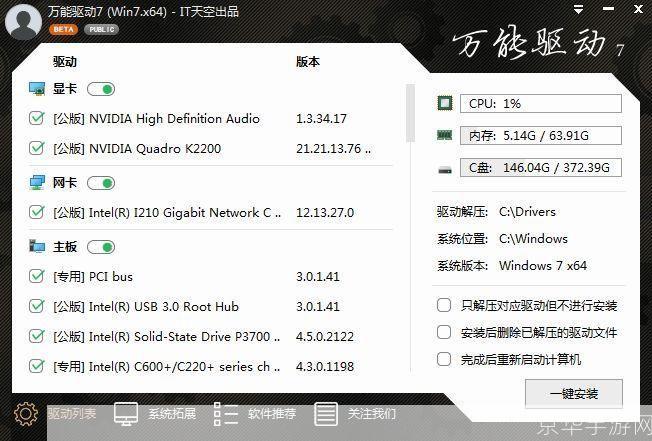Click the 主板 category icon
Screen dimensions: 652x441
coord(37,246)
